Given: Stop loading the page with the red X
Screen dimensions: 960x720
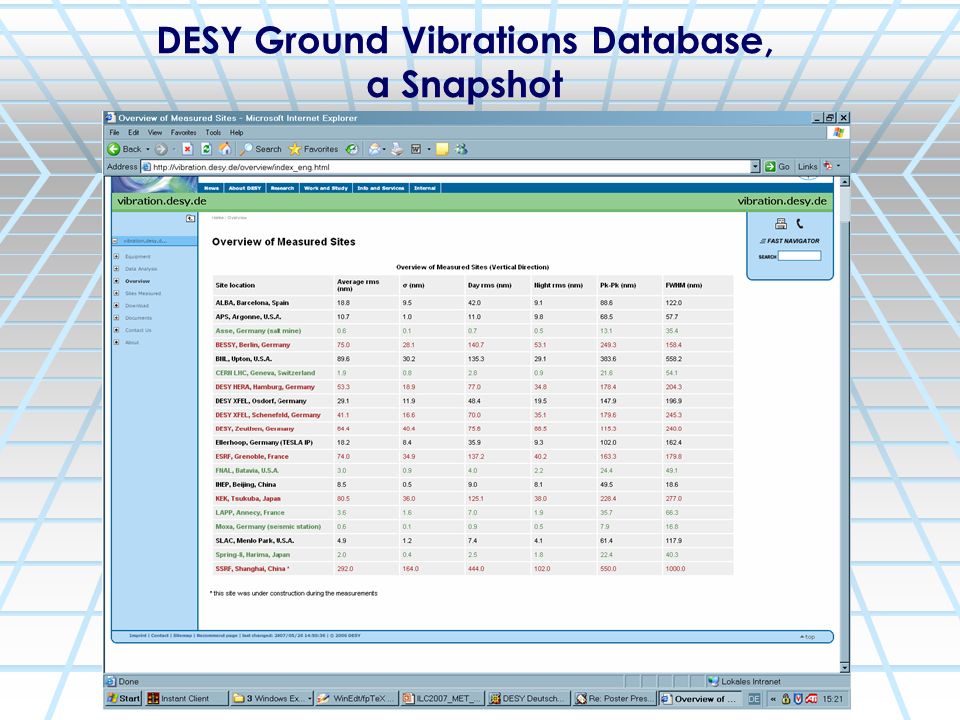Looking at the screenshot, I should 187,149.
